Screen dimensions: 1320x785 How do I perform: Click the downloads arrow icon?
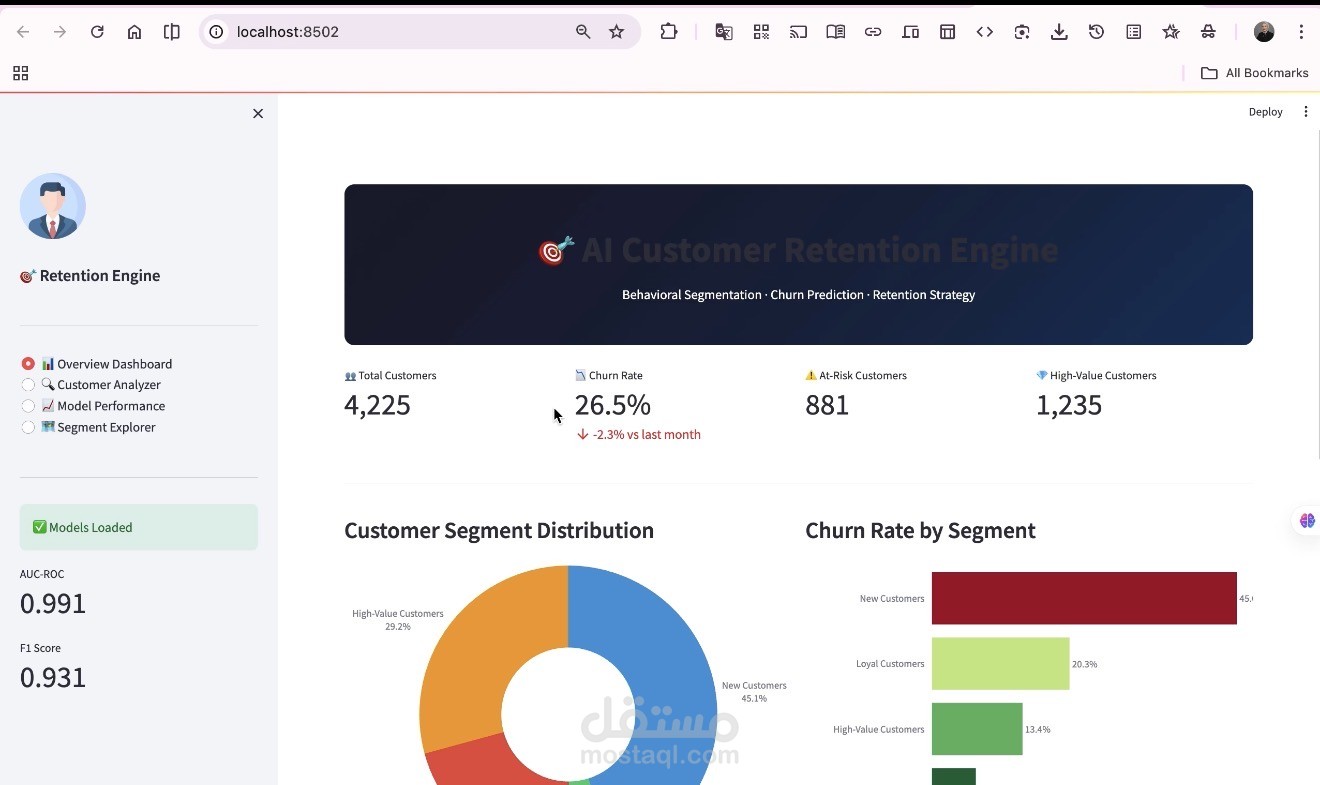click(x=1059, y=32)
